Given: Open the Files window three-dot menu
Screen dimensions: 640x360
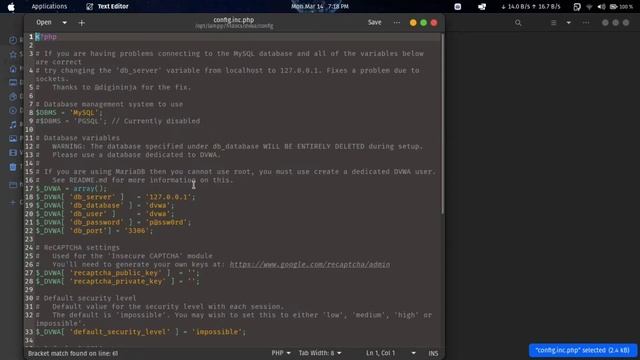Looking at the screenshot, I should tap(586, 23).
